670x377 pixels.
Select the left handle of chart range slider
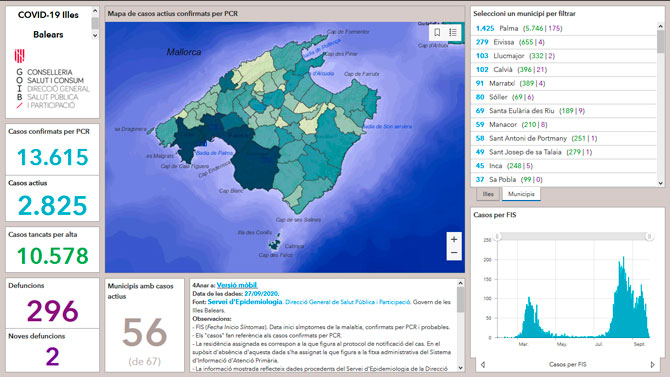point(497,236)
